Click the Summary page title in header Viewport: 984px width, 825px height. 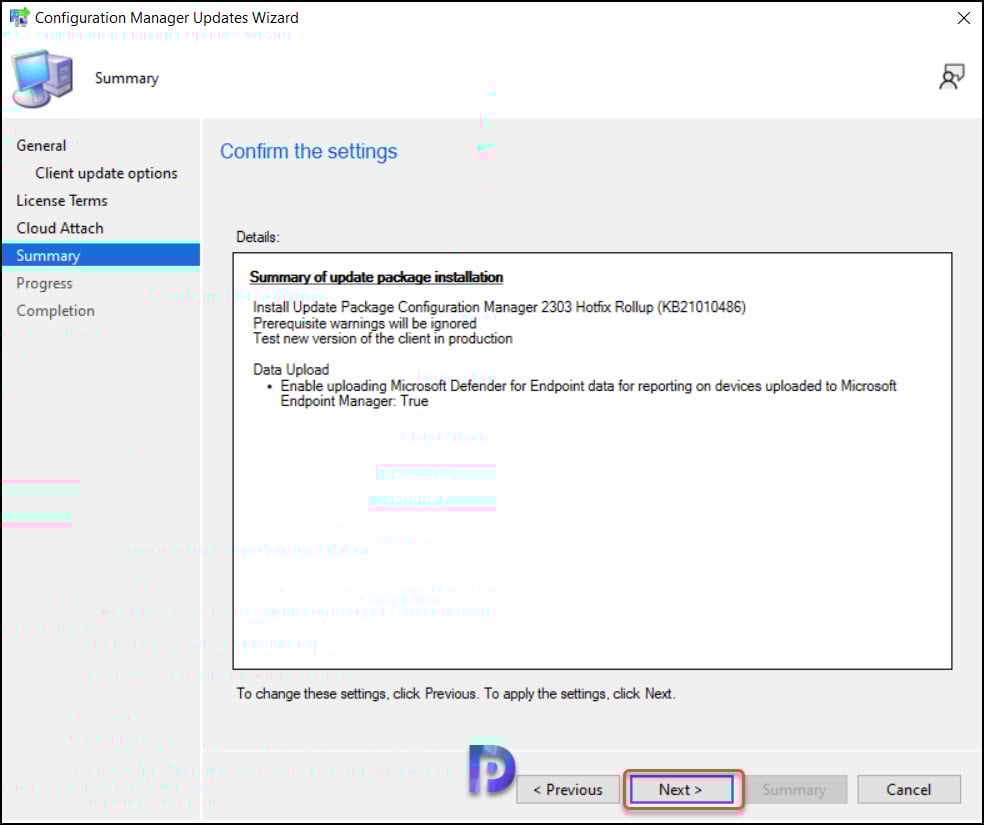[x=127, y=78]
